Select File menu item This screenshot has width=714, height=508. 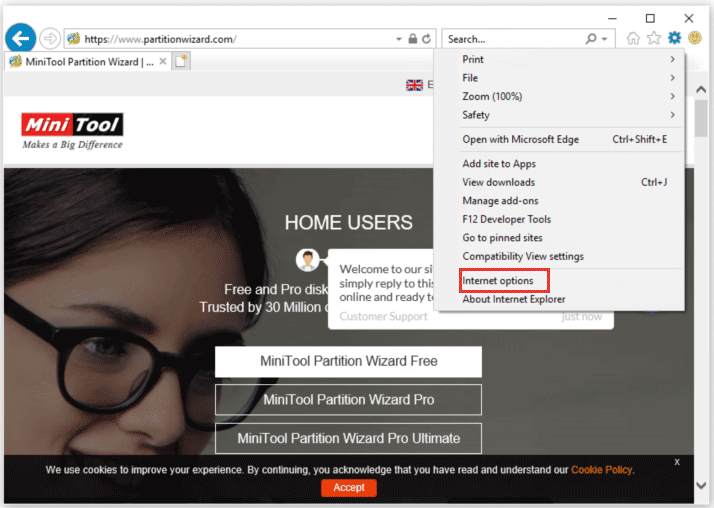click(x=559, y=78)
